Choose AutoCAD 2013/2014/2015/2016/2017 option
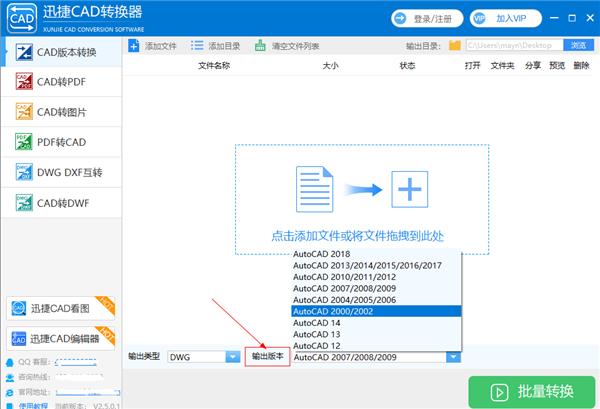 376,265
